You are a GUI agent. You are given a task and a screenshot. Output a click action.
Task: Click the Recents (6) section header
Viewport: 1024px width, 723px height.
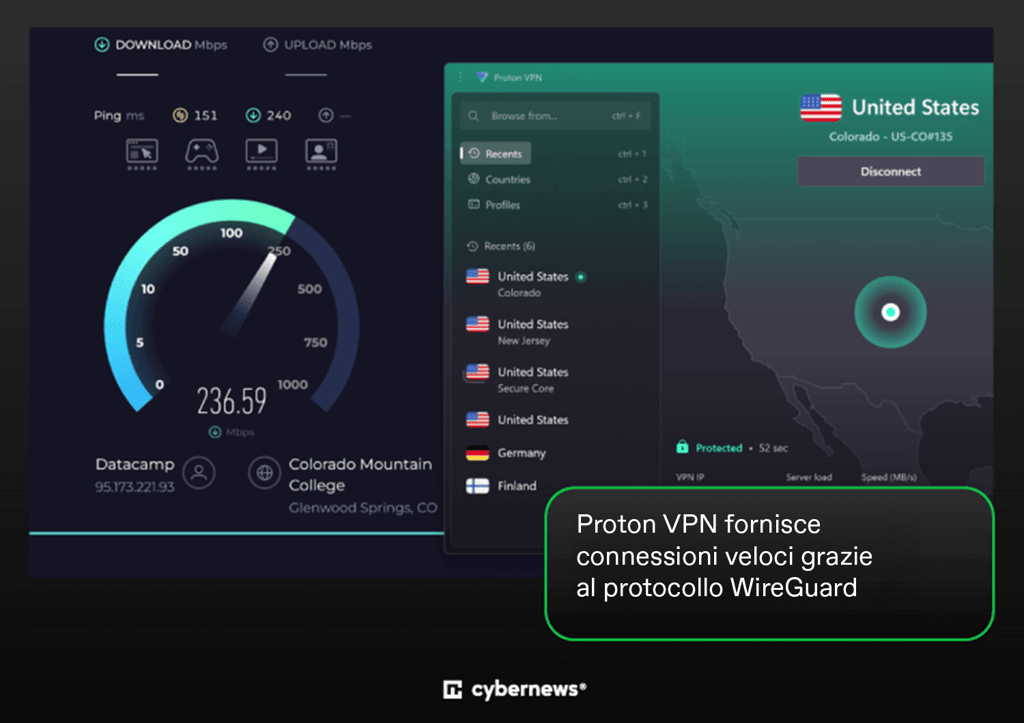click(501, 246)
